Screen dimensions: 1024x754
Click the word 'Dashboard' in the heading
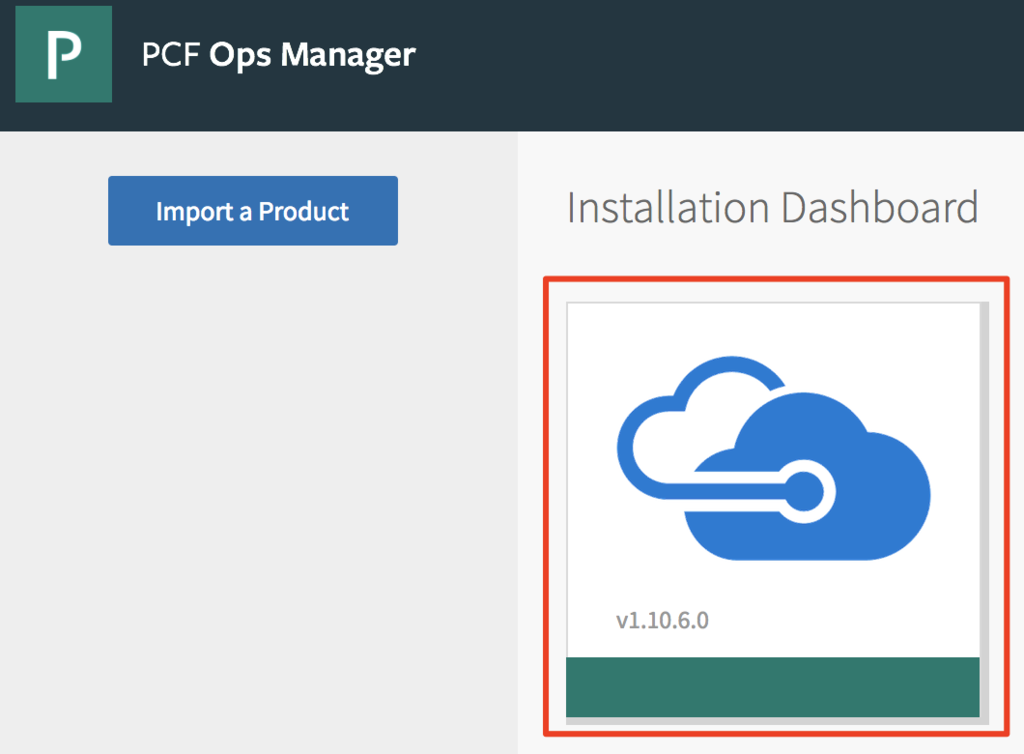[879, 208]
